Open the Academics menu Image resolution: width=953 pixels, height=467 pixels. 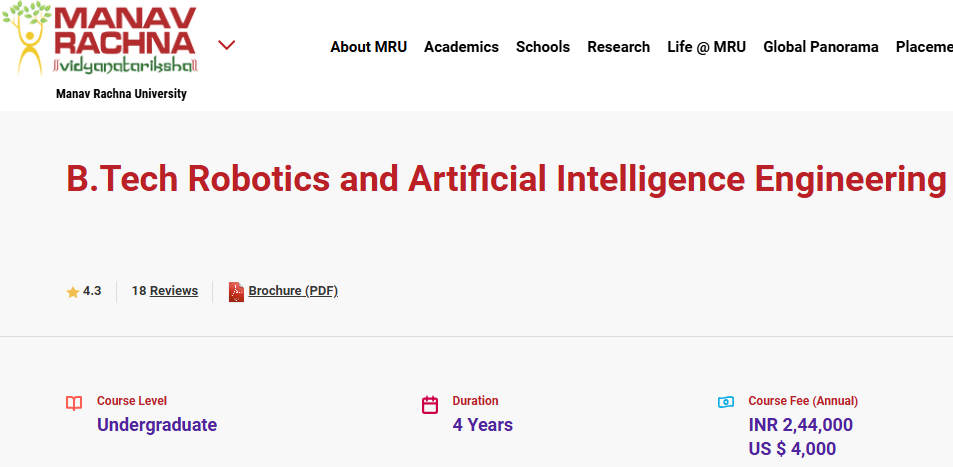461,47
